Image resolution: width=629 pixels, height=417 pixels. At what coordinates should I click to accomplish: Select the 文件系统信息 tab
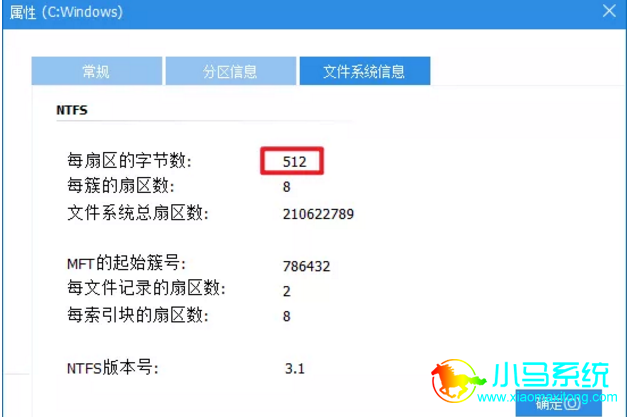[365, 71]
